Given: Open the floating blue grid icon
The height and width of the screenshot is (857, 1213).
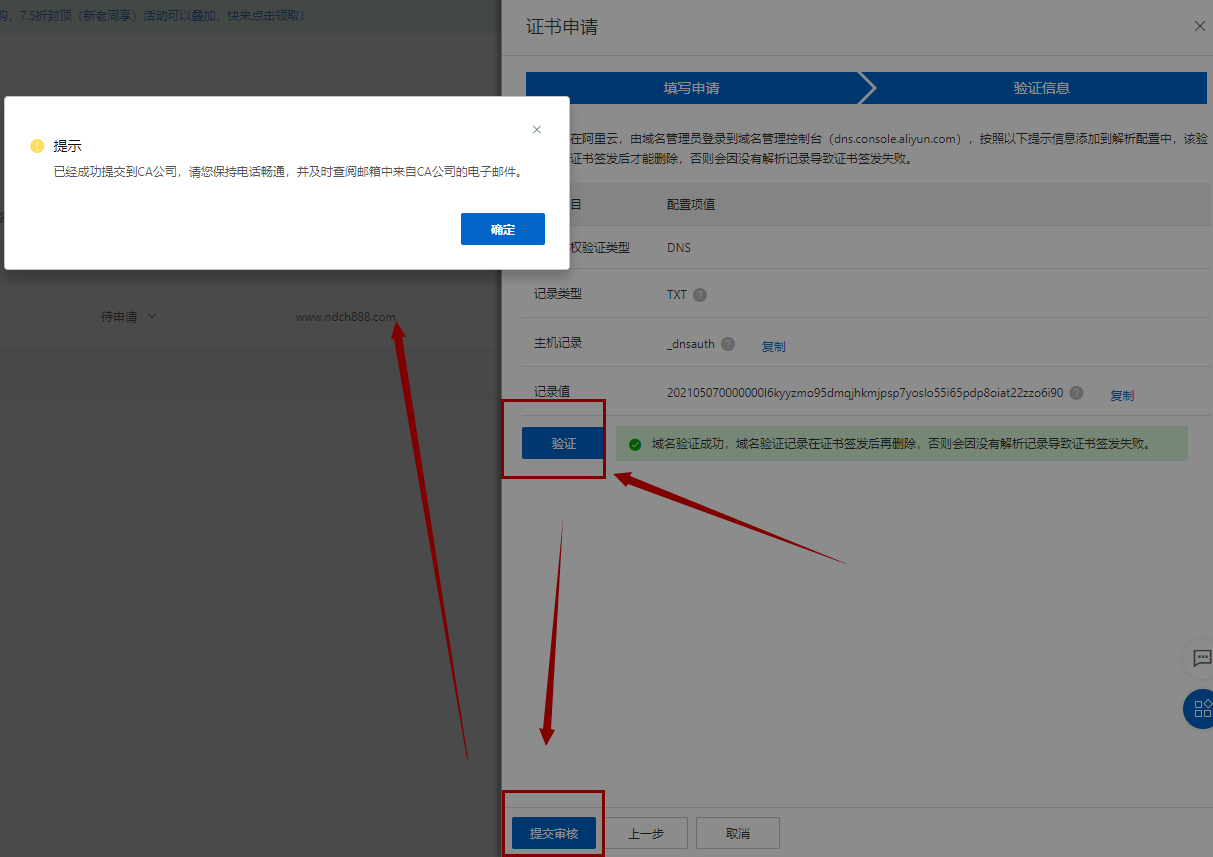Looking at the screenshot, I should pyautogui.click(x=1199, y=709).
